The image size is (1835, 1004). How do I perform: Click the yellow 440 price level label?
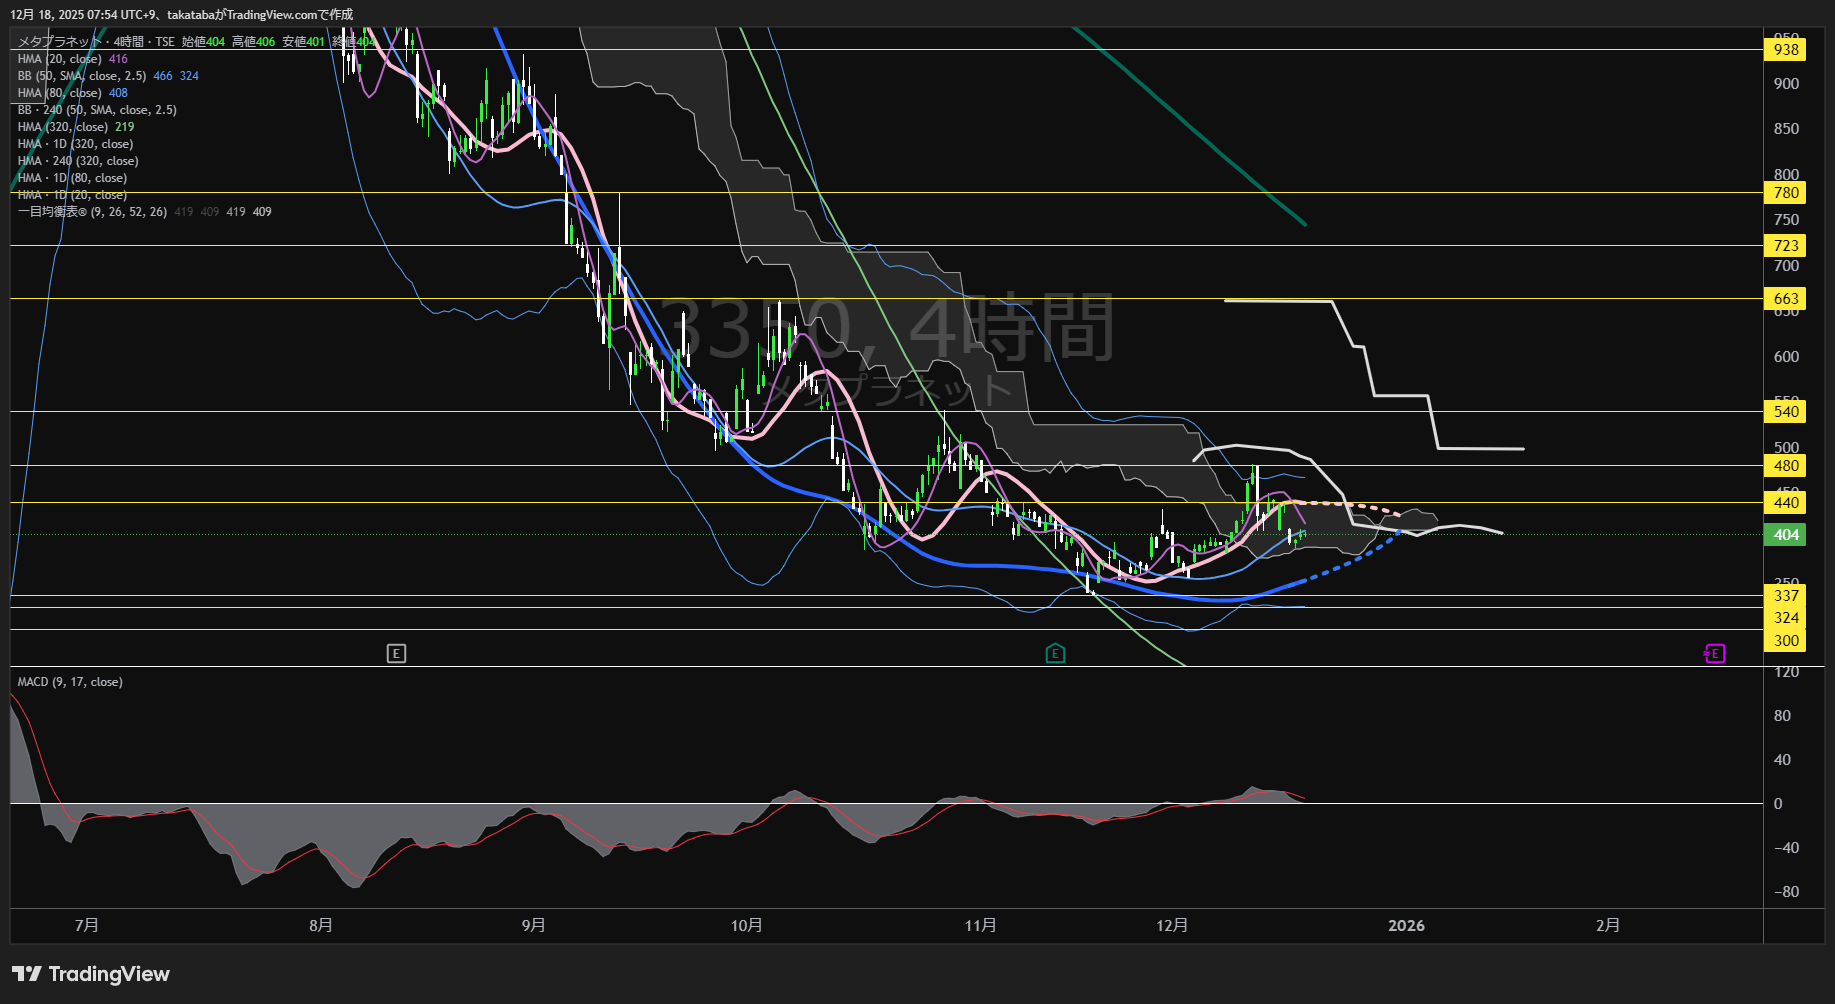click(1786, 503)
